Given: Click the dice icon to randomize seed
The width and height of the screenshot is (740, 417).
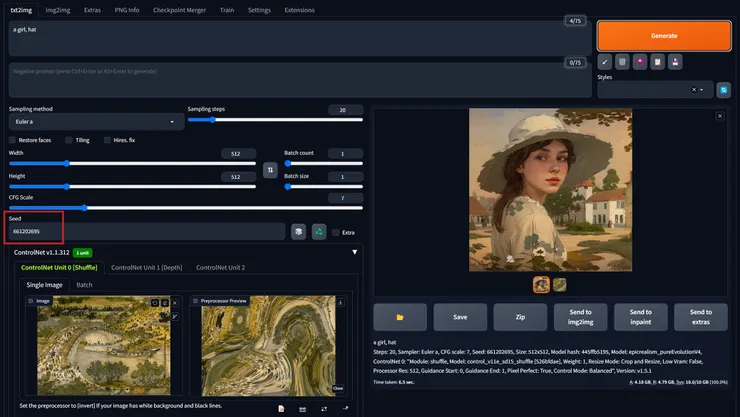Looking at the screenshot, I should (298, 232).
